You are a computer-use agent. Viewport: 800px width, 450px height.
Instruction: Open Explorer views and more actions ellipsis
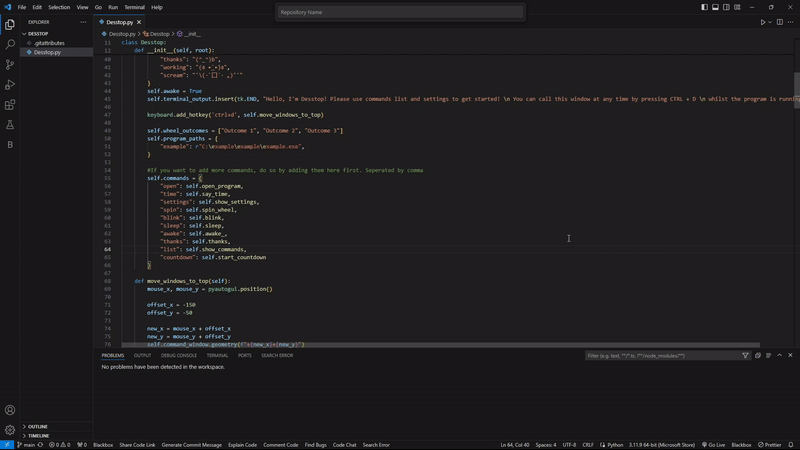point(83,22)
